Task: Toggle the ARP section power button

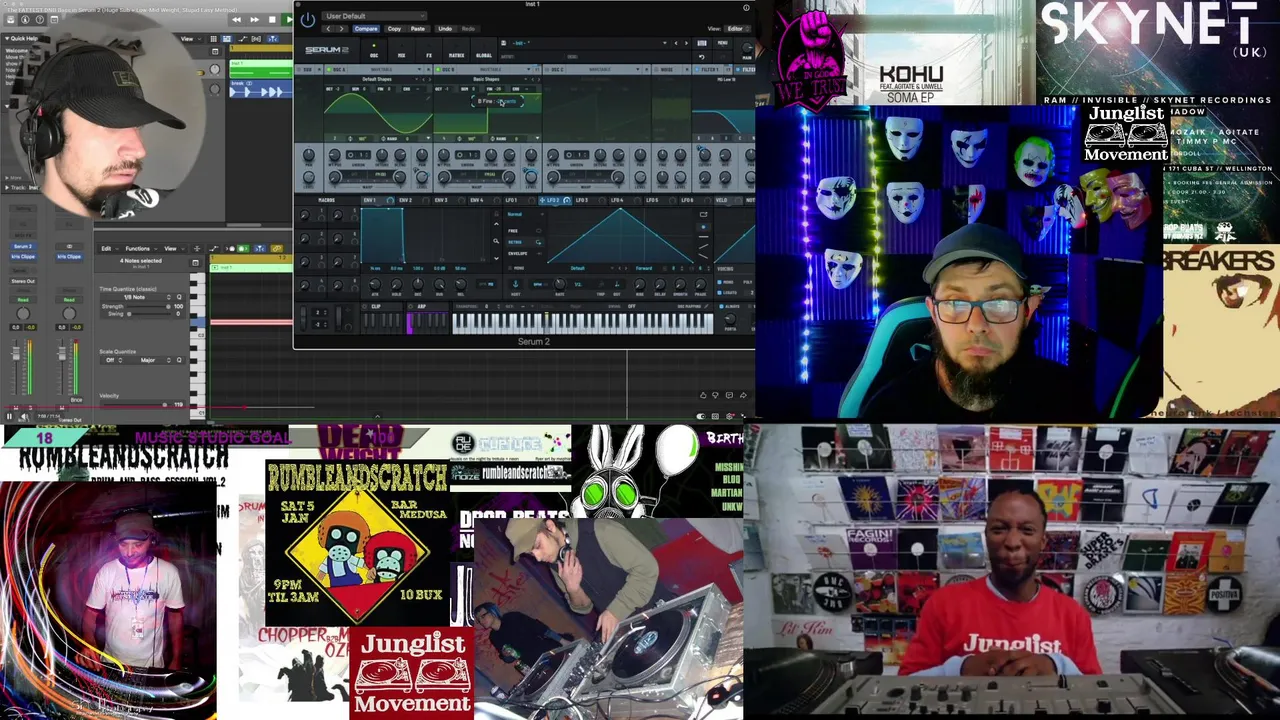Action: [410, 307]
